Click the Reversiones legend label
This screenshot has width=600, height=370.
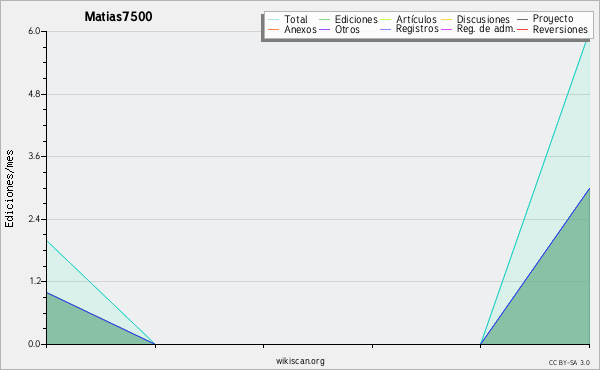pyautogui.click(x=560, y=29)
